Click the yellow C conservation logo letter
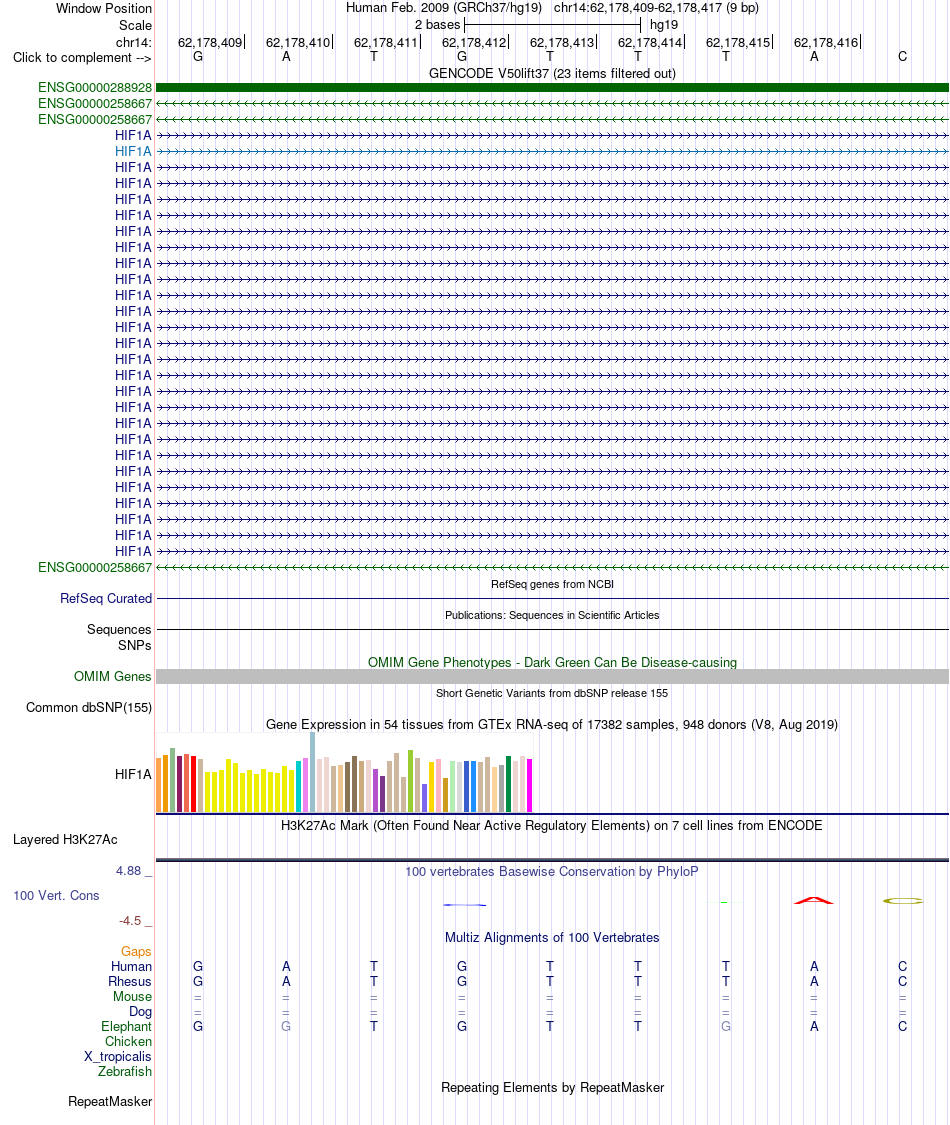 (x=903, y=901)
